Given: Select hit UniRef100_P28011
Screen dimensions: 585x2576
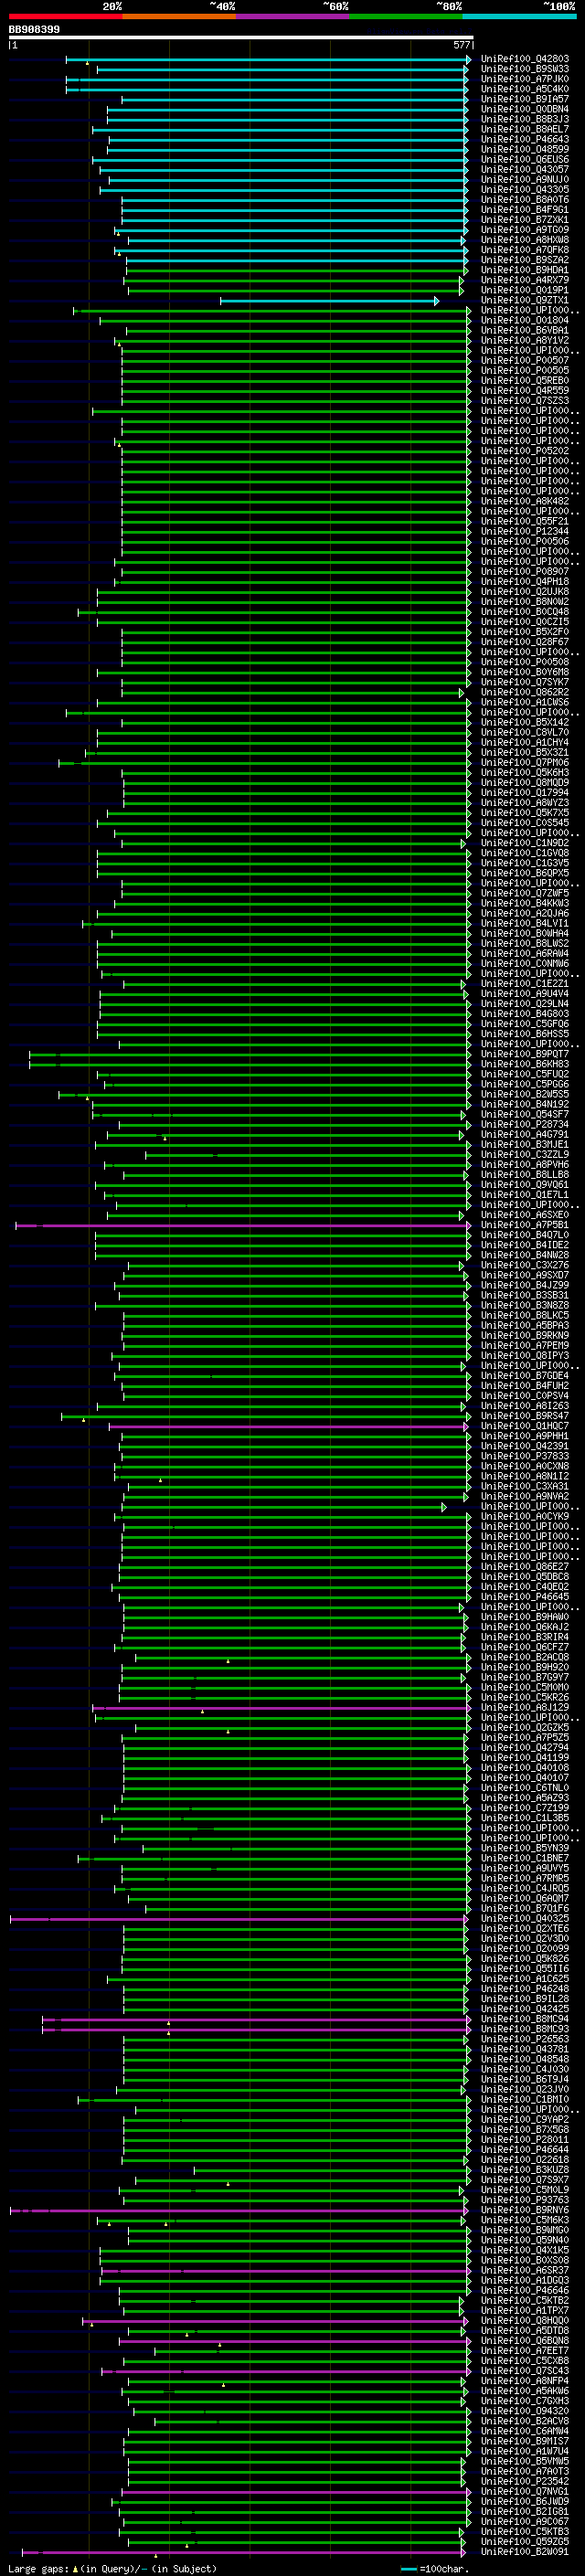Looking at the screenshot, I should 525,2140.
